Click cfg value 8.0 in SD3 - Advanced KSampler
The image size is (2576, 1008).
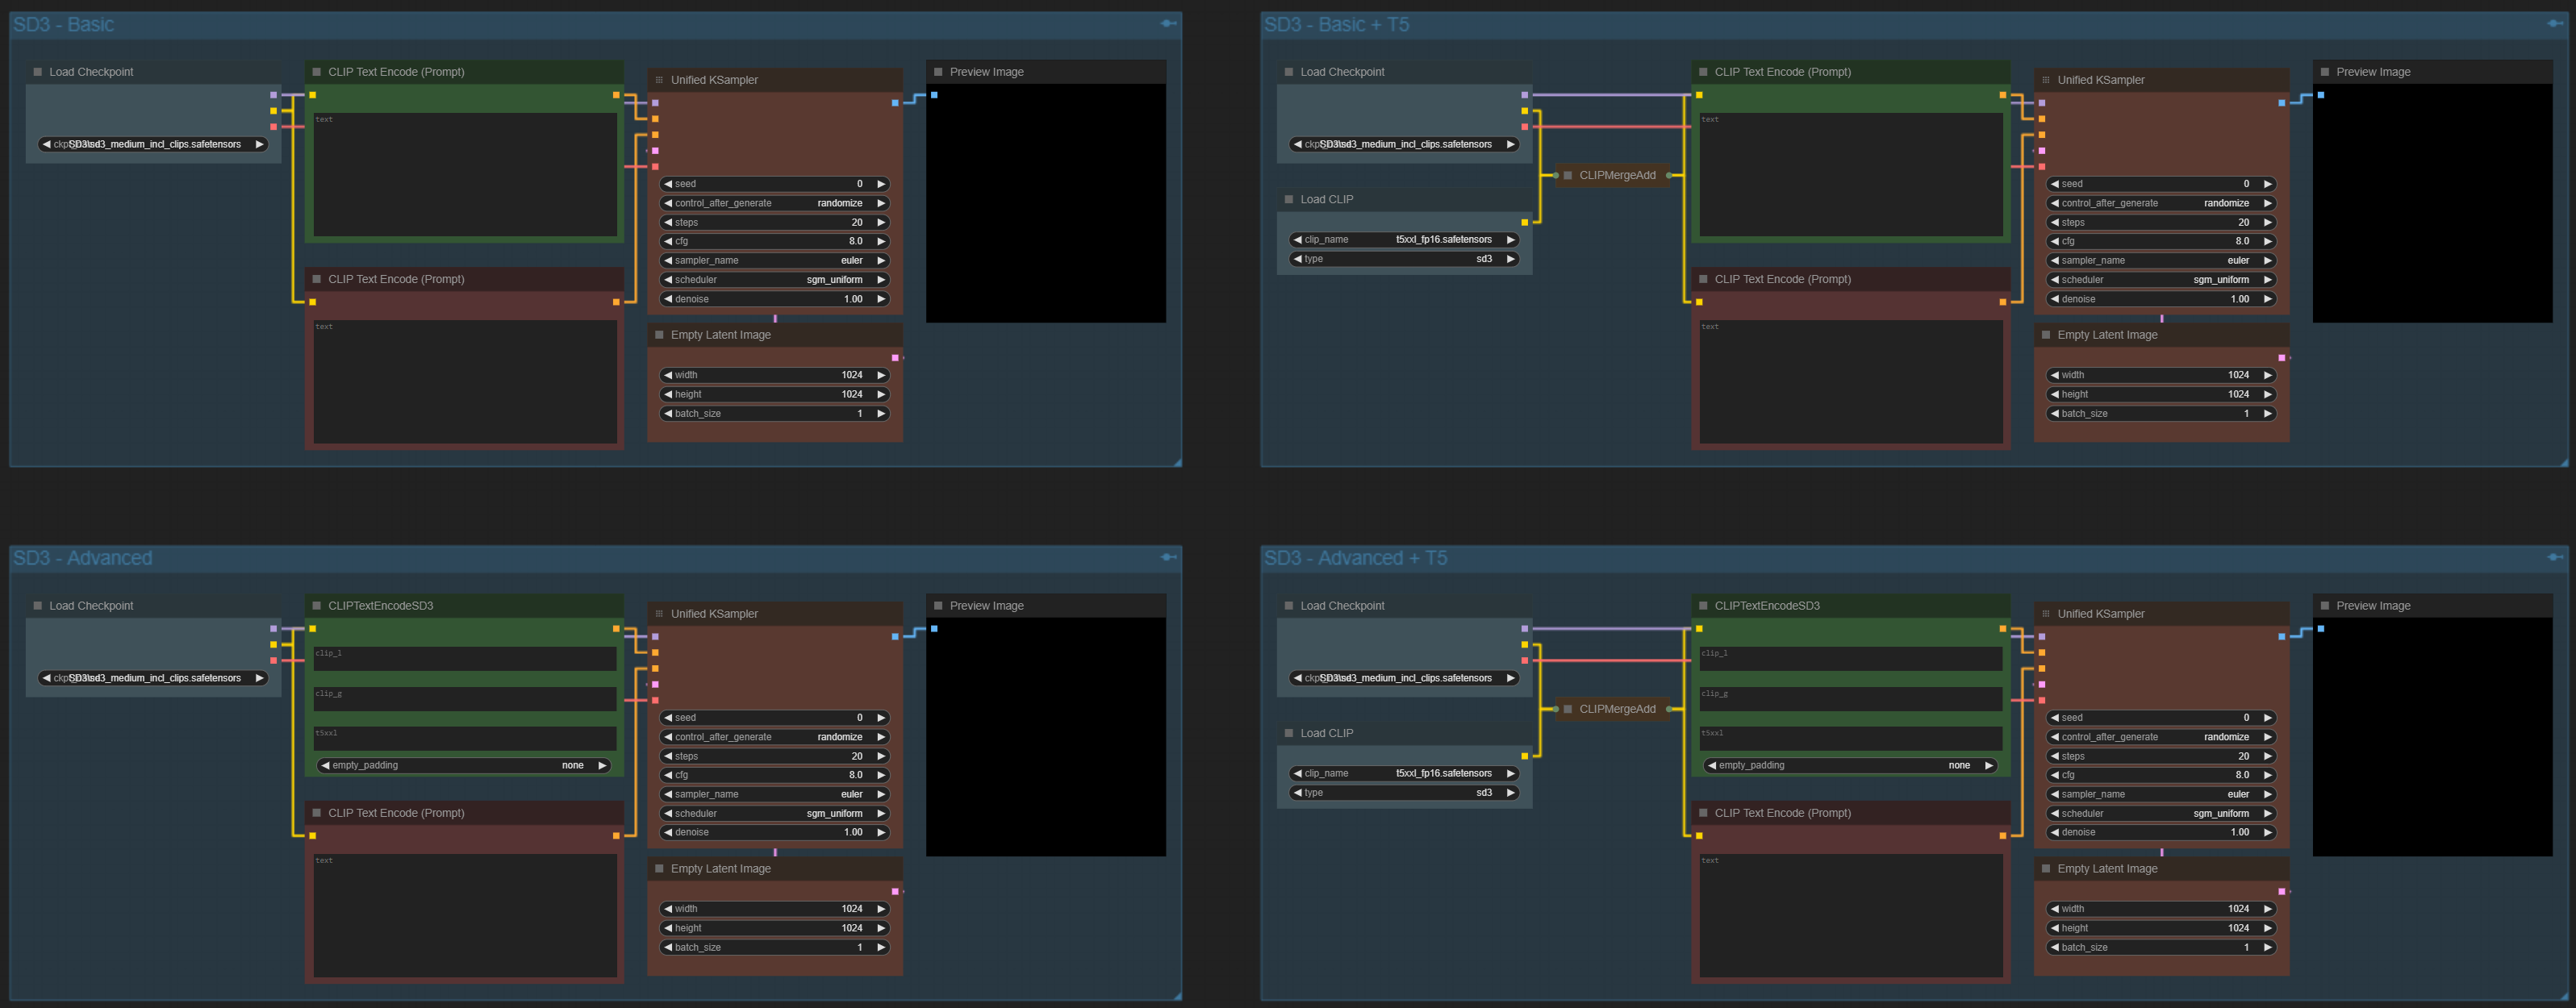click(x=856, y=775)
